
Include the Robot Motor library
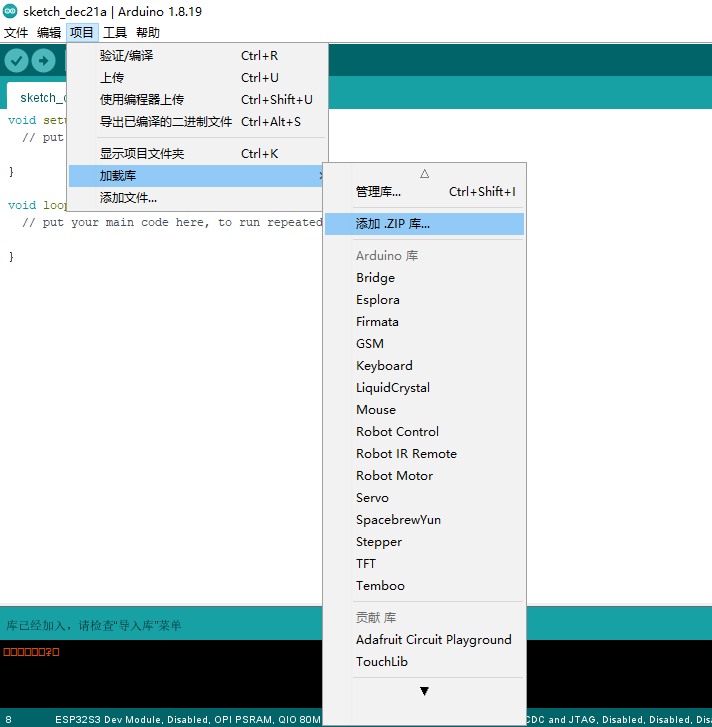coord(424,476)
